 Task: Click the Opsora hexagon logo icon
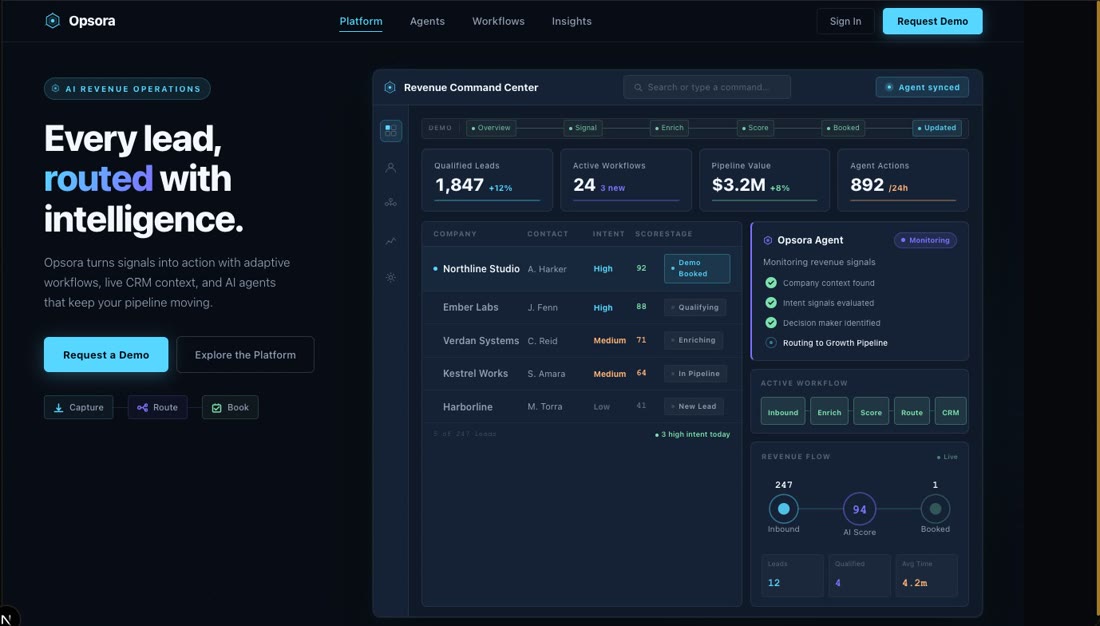(53, 21)
